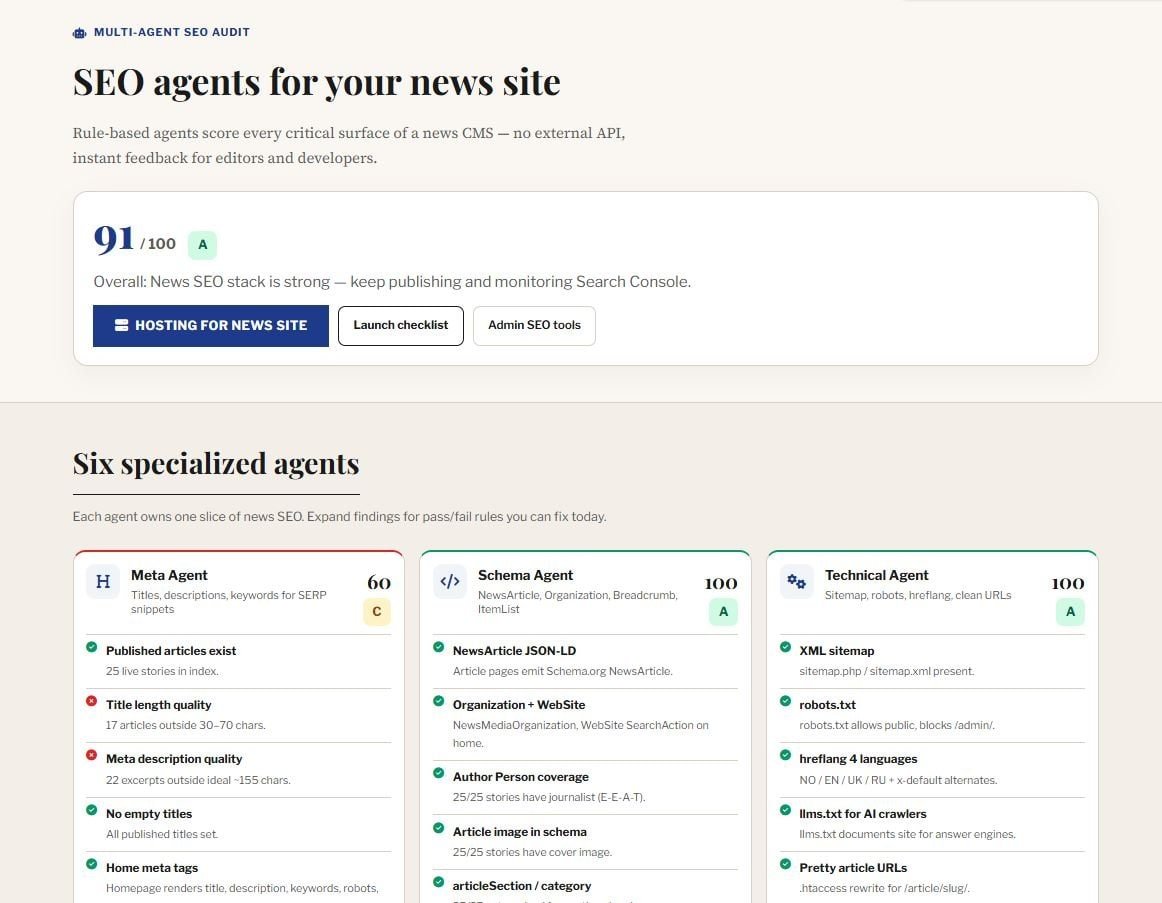Screen dimensions: 1162x903
Task: Click the Title length quality finding
Action: click(x=159, y=704)
